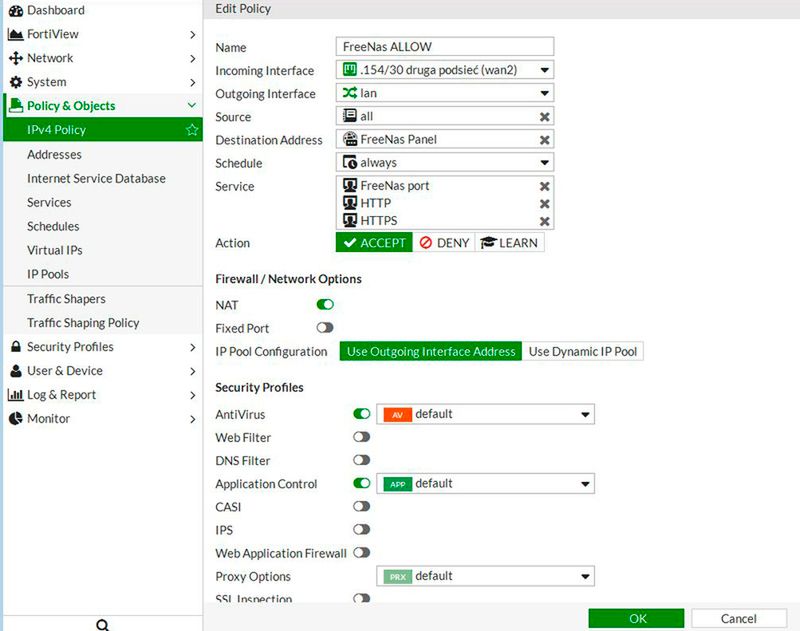Choose Use Dynamic IP Pool
The width and height of the screenshot is (800, 631).
point(583,351)
